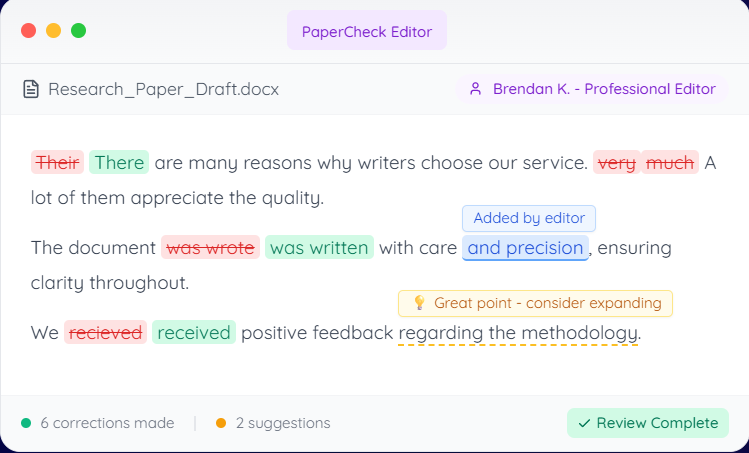Screen dimensions: 749x453
Task: Click the deleted phrase "was wrote"
Action: click(210, 247)
